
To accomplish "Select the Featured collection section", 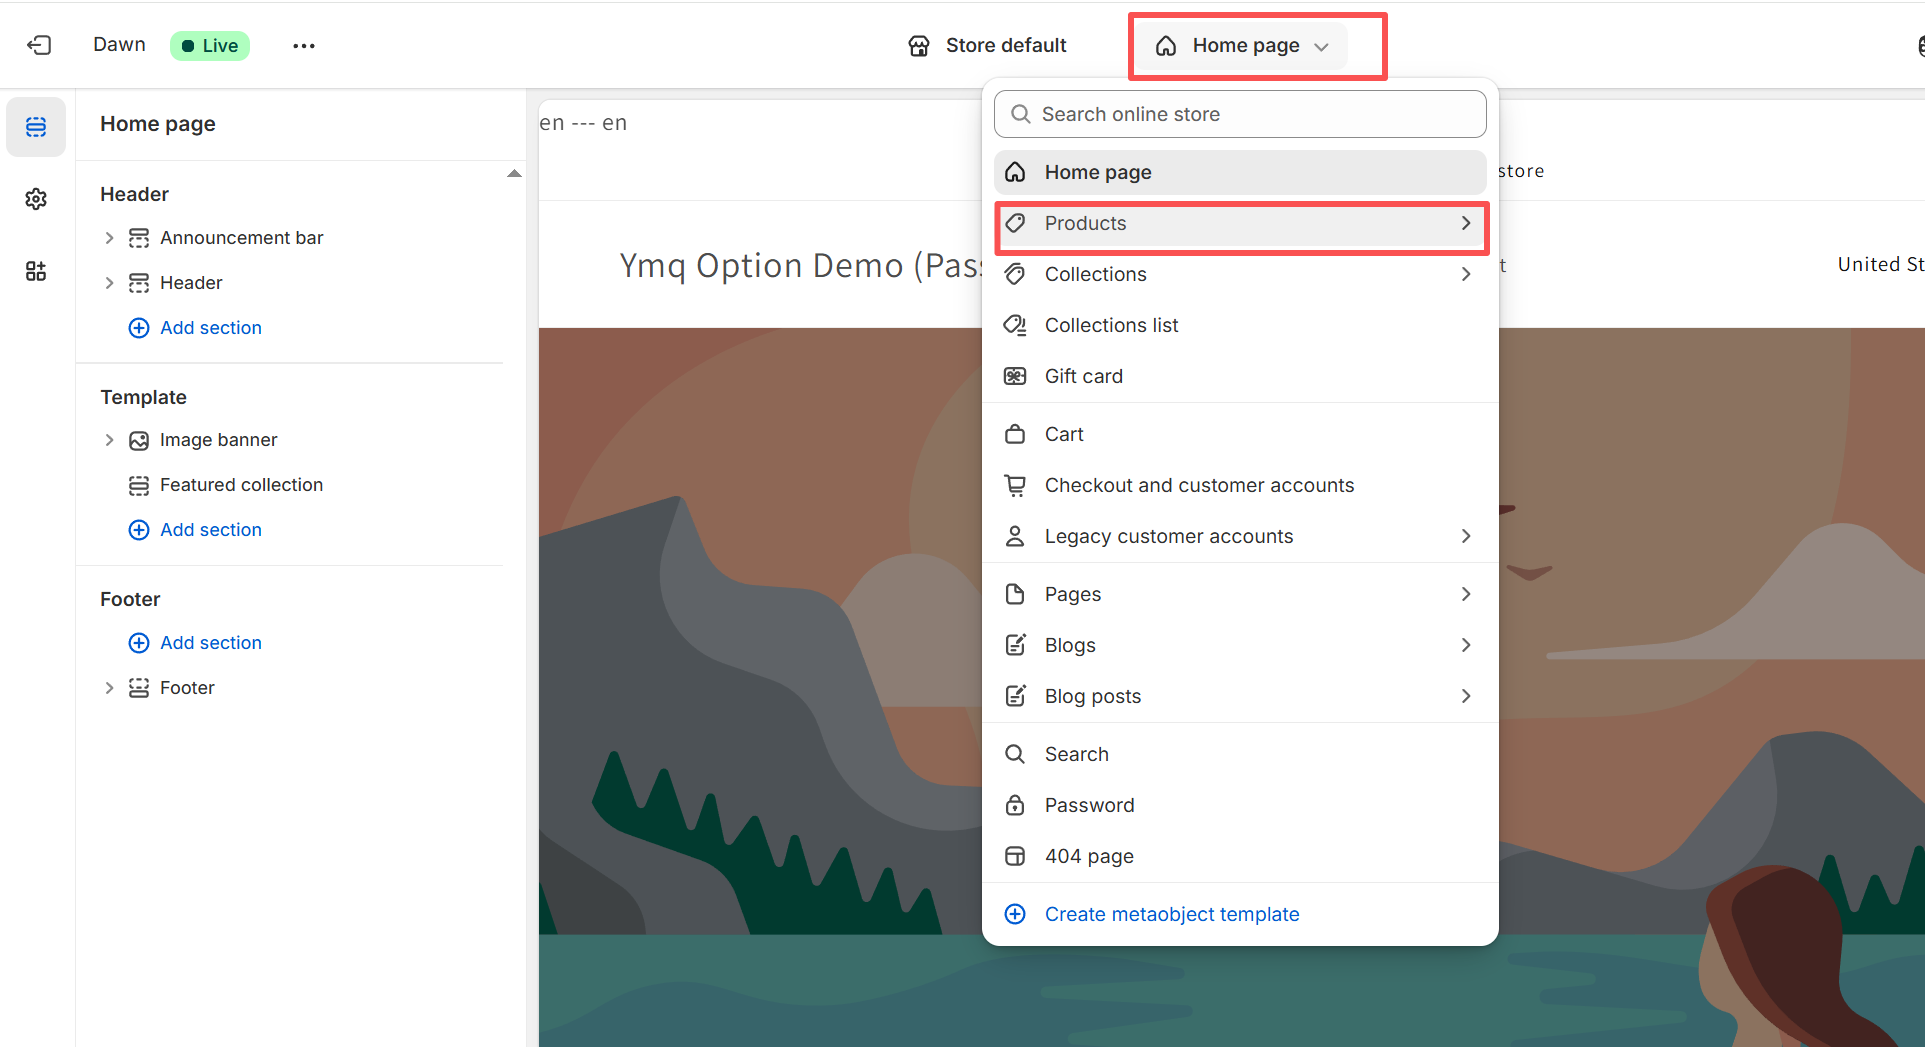I will click(x=241, y=485).
